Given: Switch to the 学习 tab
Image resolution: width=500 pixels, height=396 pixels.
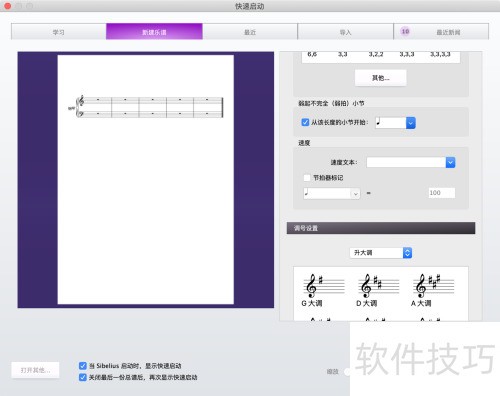Looking at the screenshot, I should point(59,32).
